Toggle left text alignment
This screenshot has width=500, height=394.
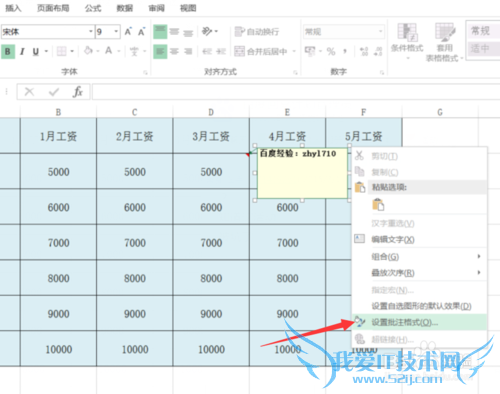160,52
